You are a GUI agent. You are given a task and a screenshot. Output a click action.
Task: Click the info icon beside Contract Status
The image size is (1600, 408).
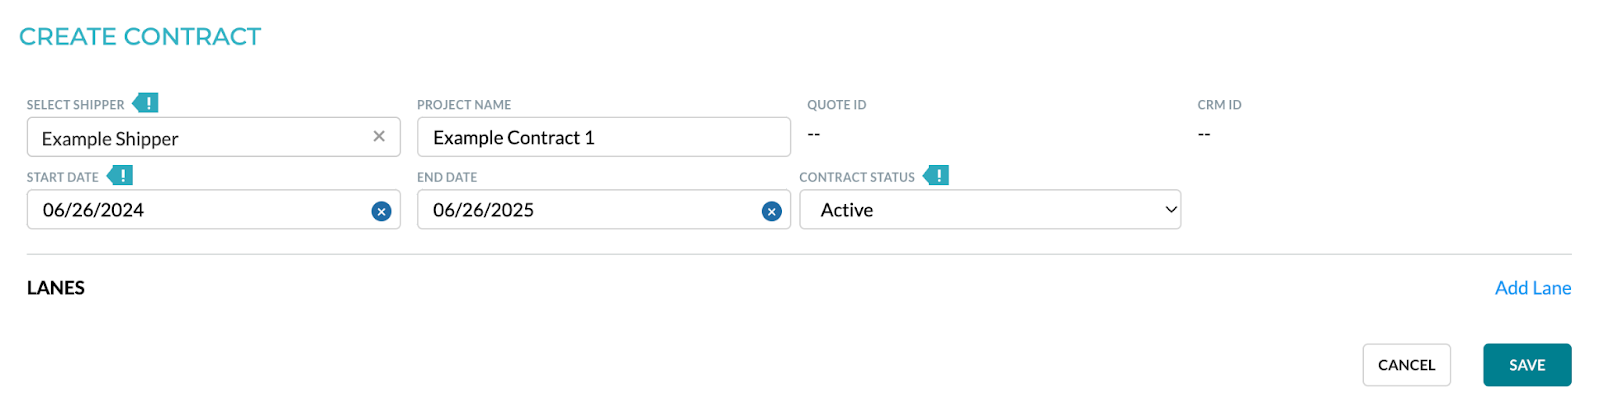[x=937, y=176]
